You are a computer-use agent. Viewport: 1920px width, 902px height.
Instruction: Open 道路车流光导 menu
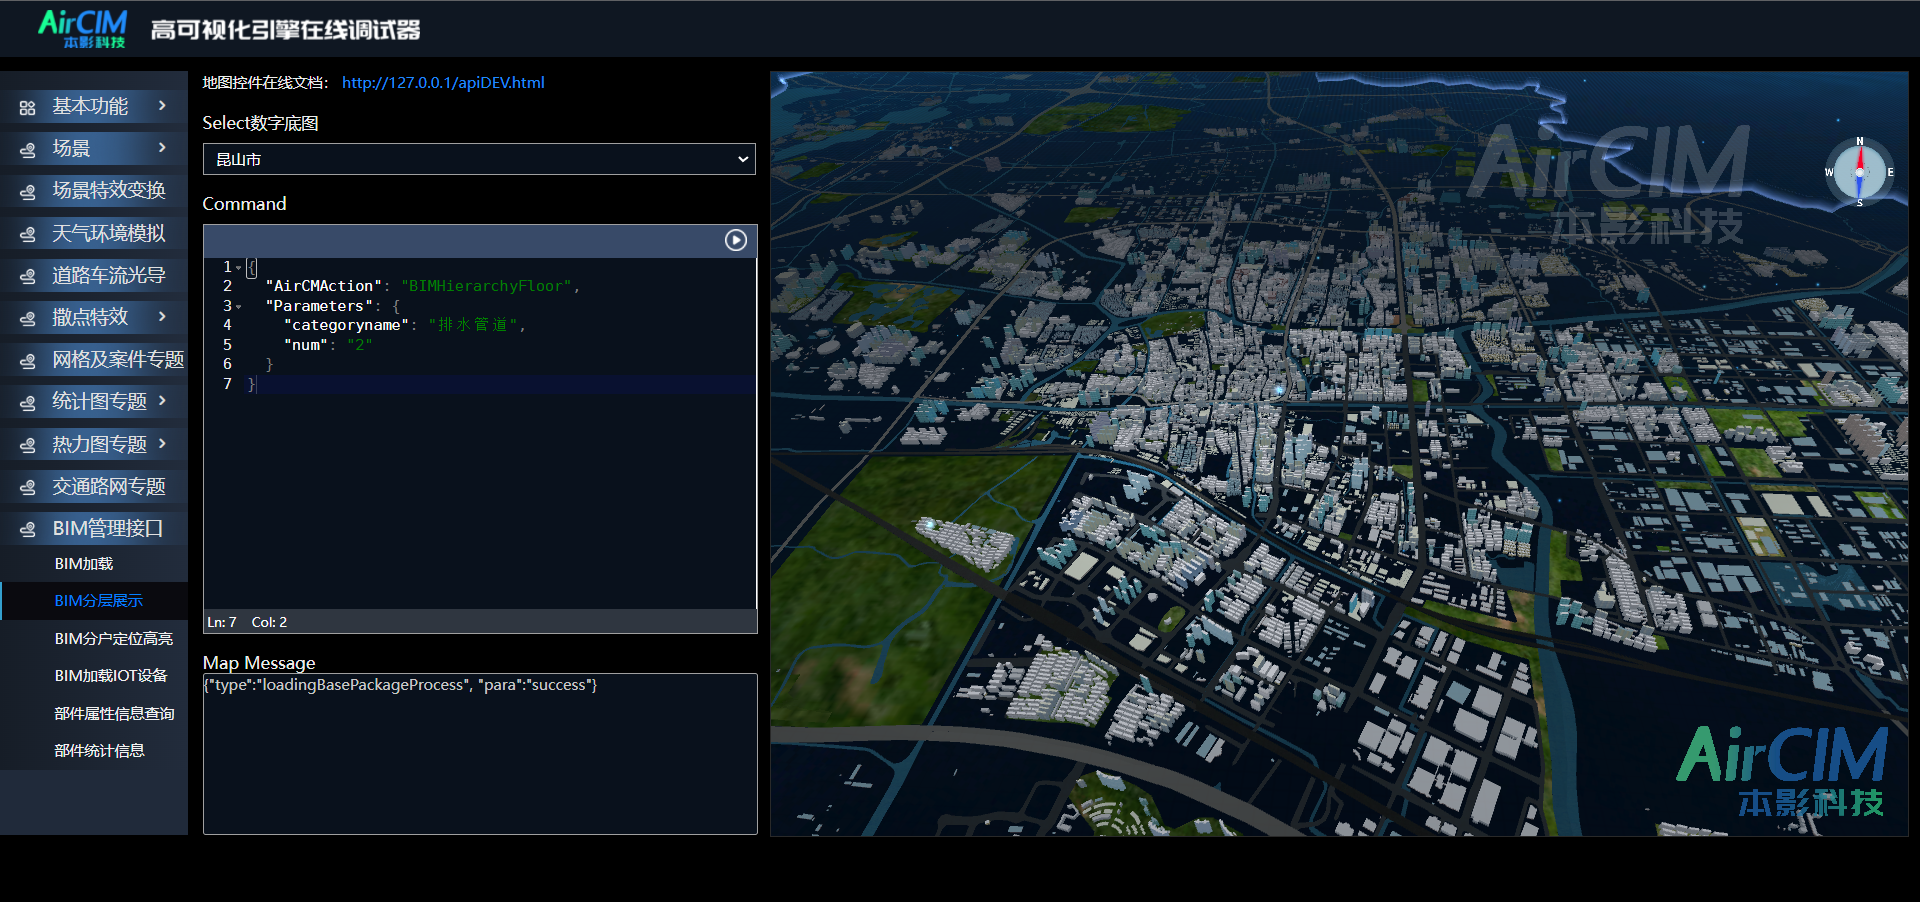click(x=94, y=275)
